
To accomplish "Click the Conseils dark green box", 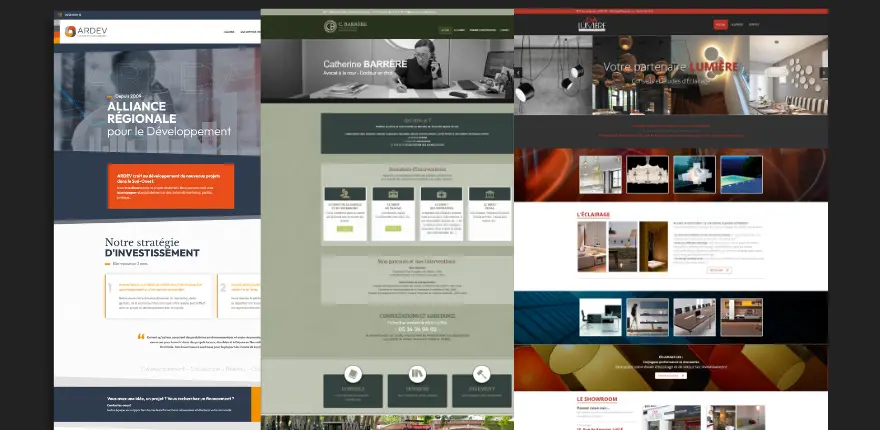I will click(353, 391).
